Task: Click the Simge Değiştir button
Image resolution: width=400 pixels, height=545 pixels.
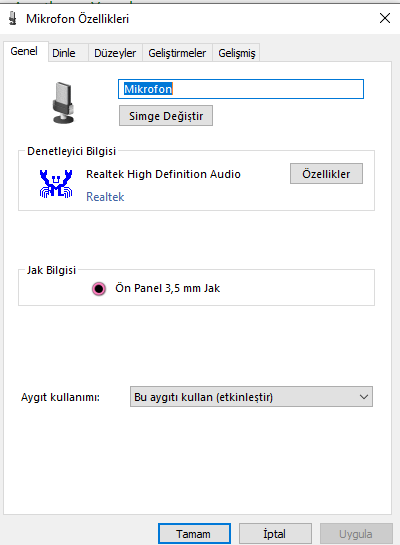Action: coord(166,116)
